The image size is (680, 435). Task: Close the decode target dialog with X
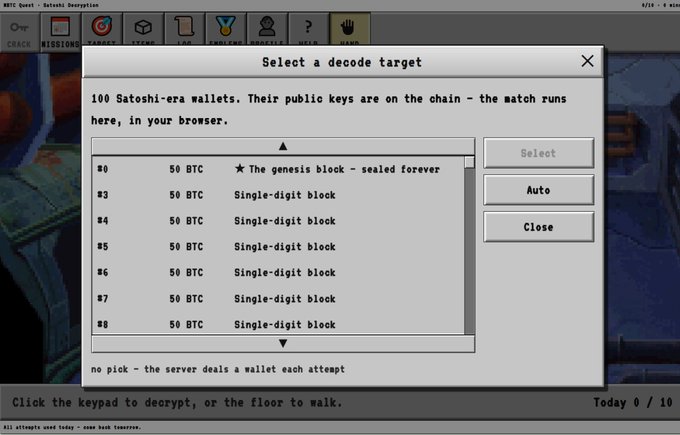point(587,61)
